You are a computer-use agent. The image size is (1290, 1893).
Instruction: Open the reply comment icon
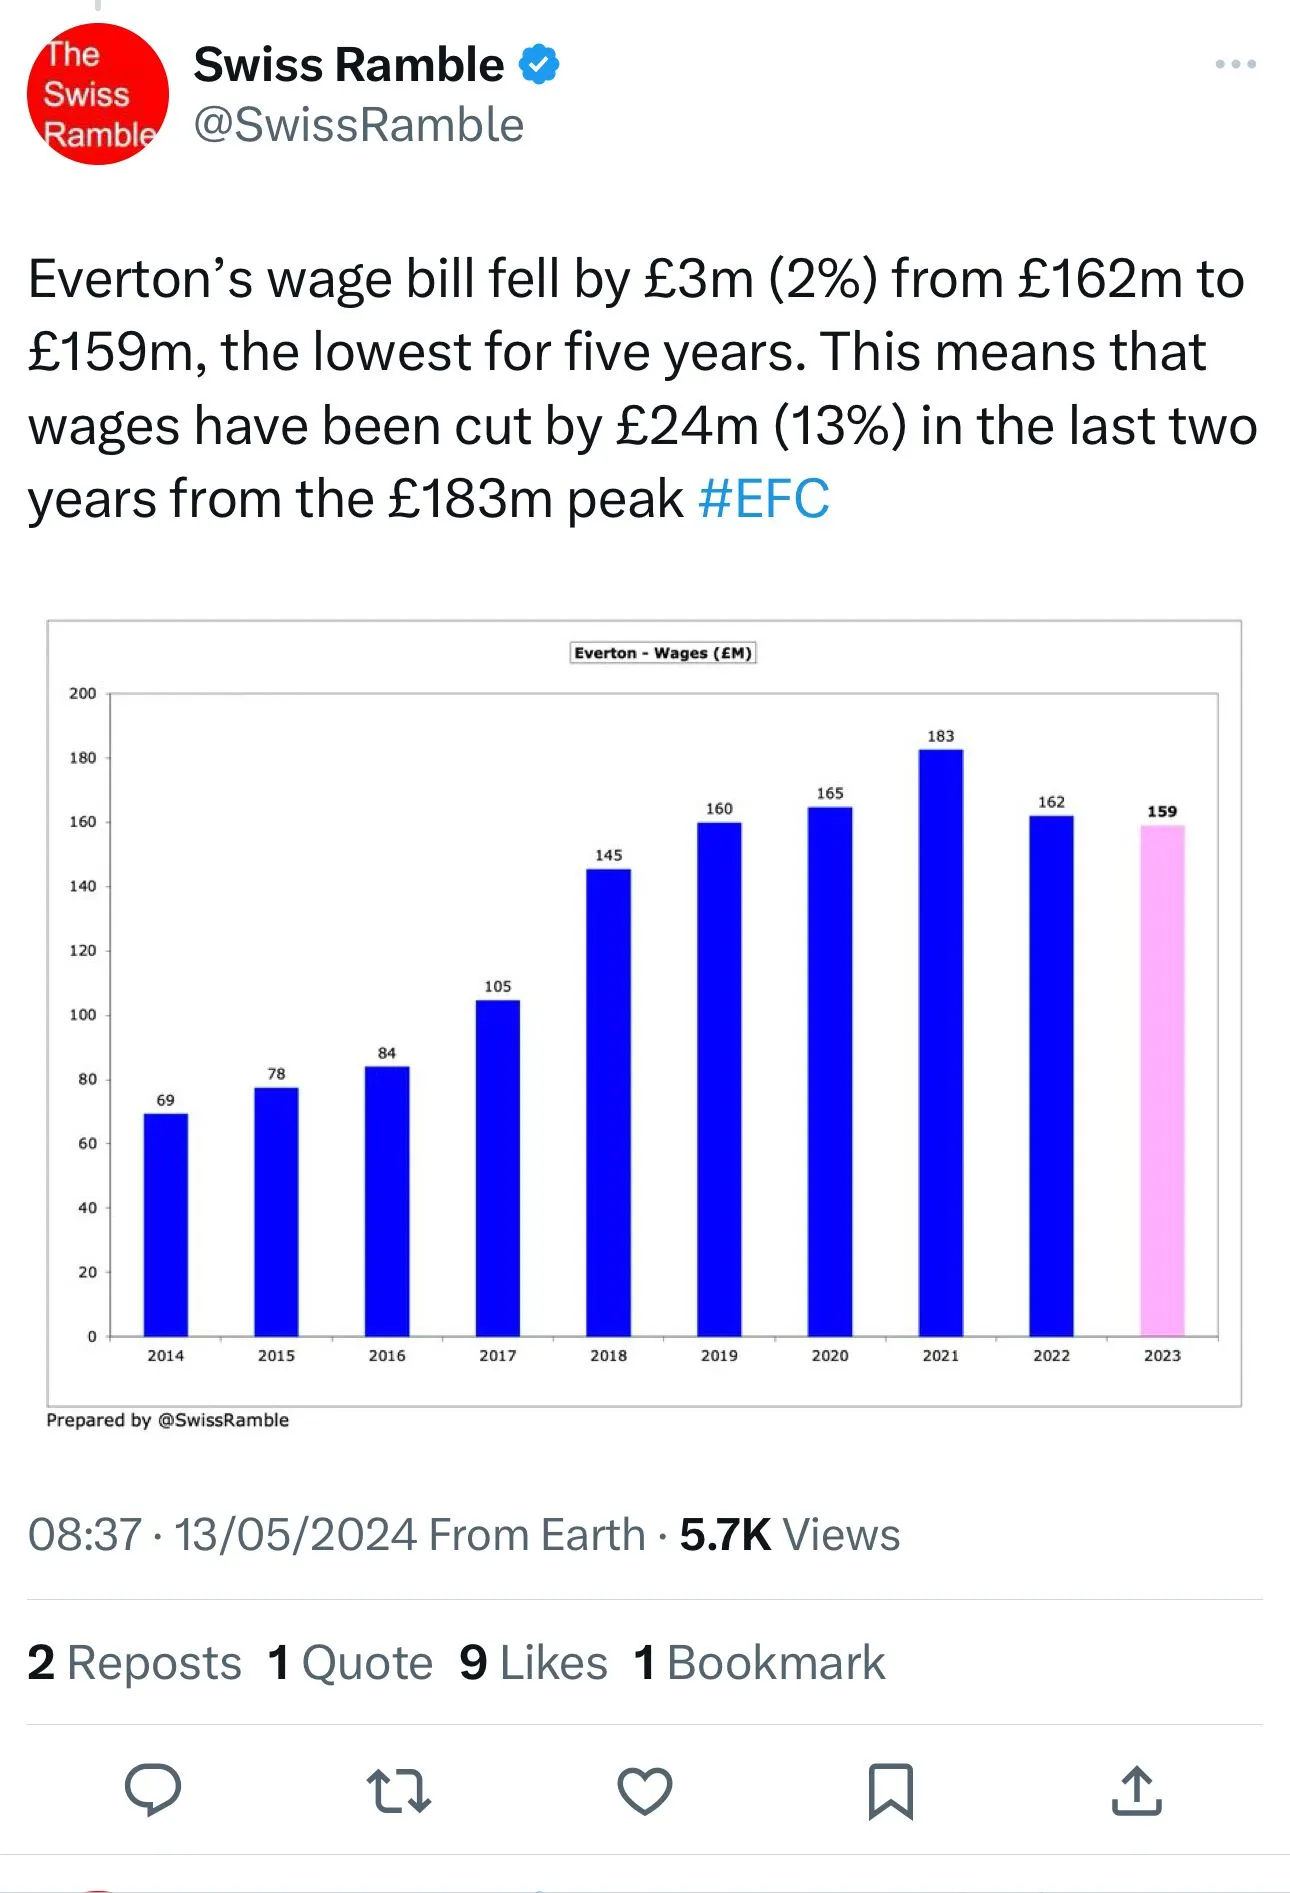pos(152,1789)
